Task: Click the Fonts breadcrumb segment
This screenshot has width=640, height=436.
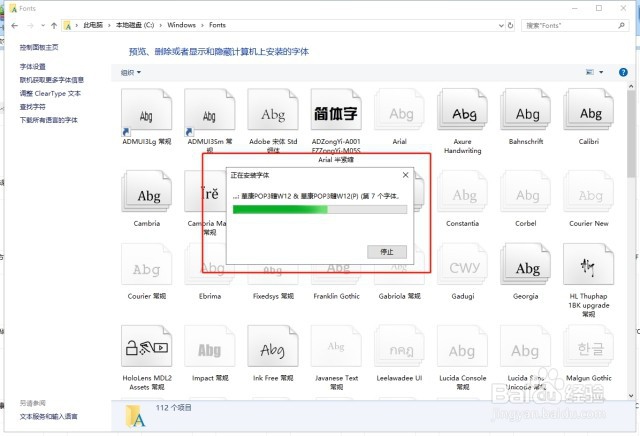Action: click(217, 25)
